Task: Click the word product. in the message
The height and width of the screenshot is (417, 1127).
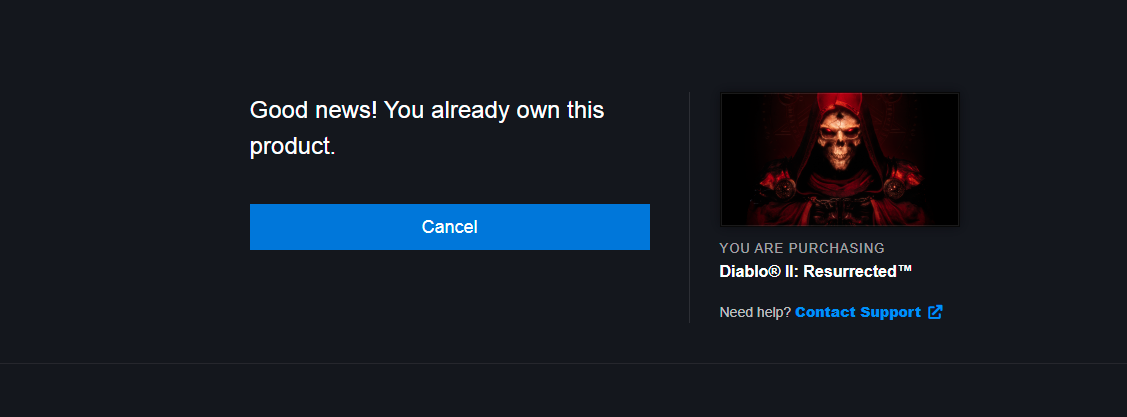Action: pos(293,147)
